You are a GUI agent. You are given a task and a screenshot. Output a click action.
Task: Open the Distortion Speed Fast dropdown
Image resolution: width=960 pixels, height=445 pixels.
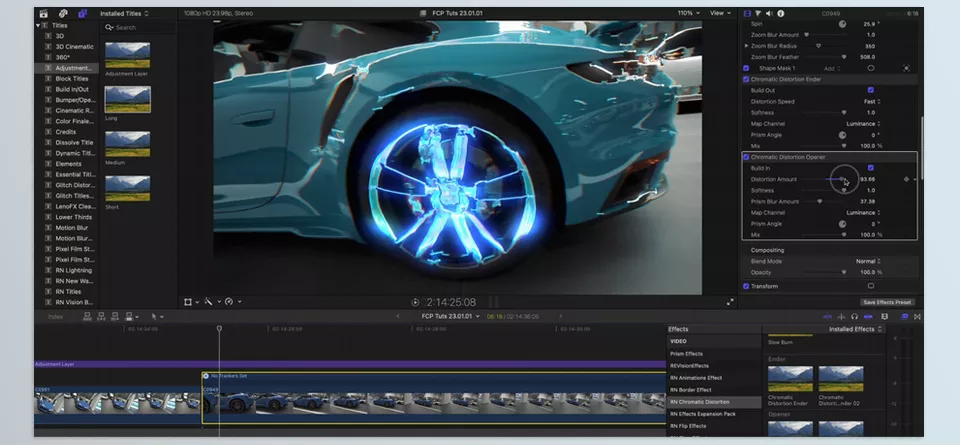pyautogui.click(x=872, y=102)
